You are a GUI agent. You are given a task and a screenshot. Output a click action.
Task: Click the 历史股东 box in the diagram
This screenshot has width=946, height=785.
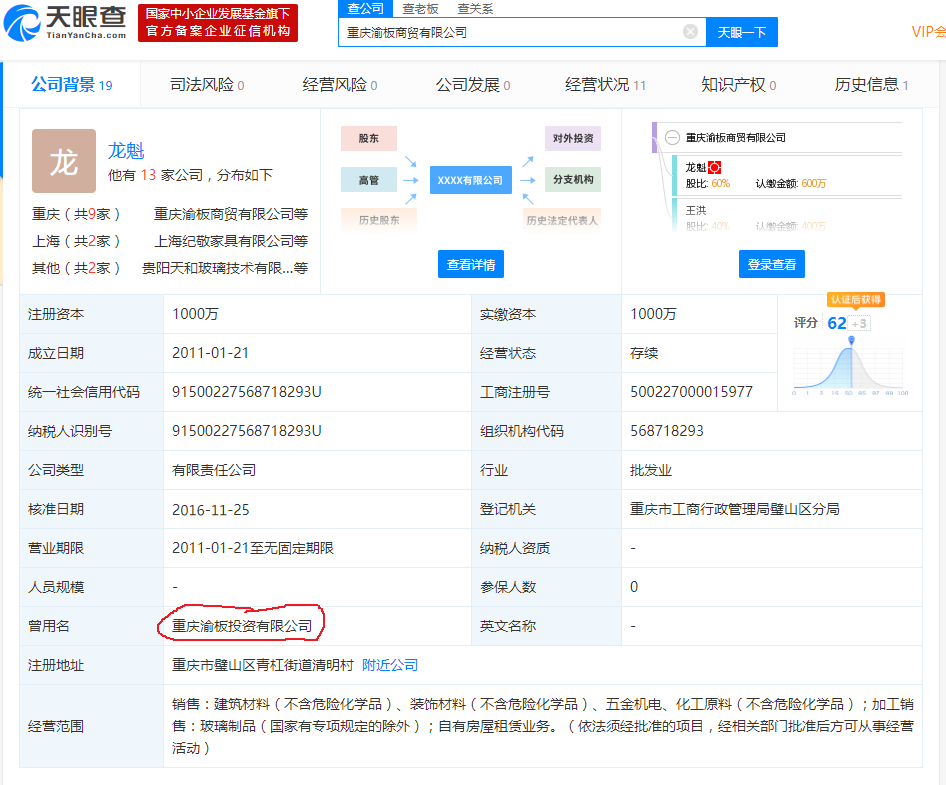[379, 220]
